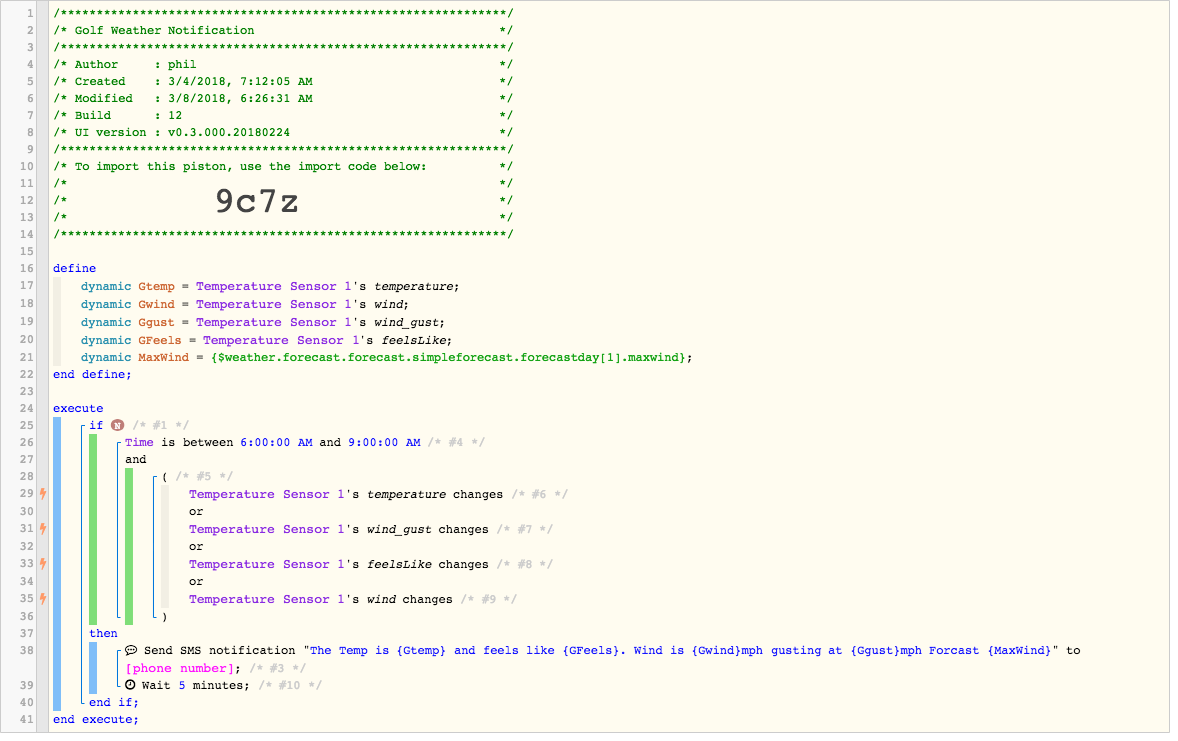Click line number 38 in the gutter
Screen dimensions: 1178x741
coord(26,651)
